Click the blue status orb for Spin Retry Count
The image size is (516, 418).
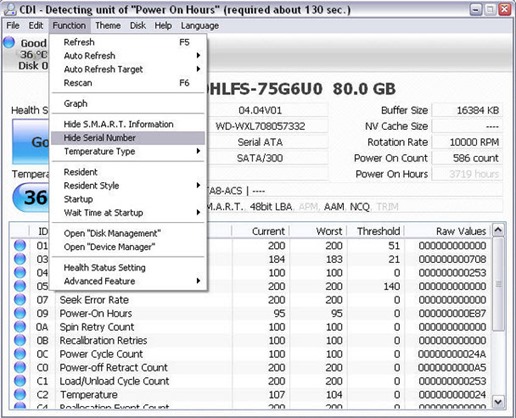[x=20, y=327]
